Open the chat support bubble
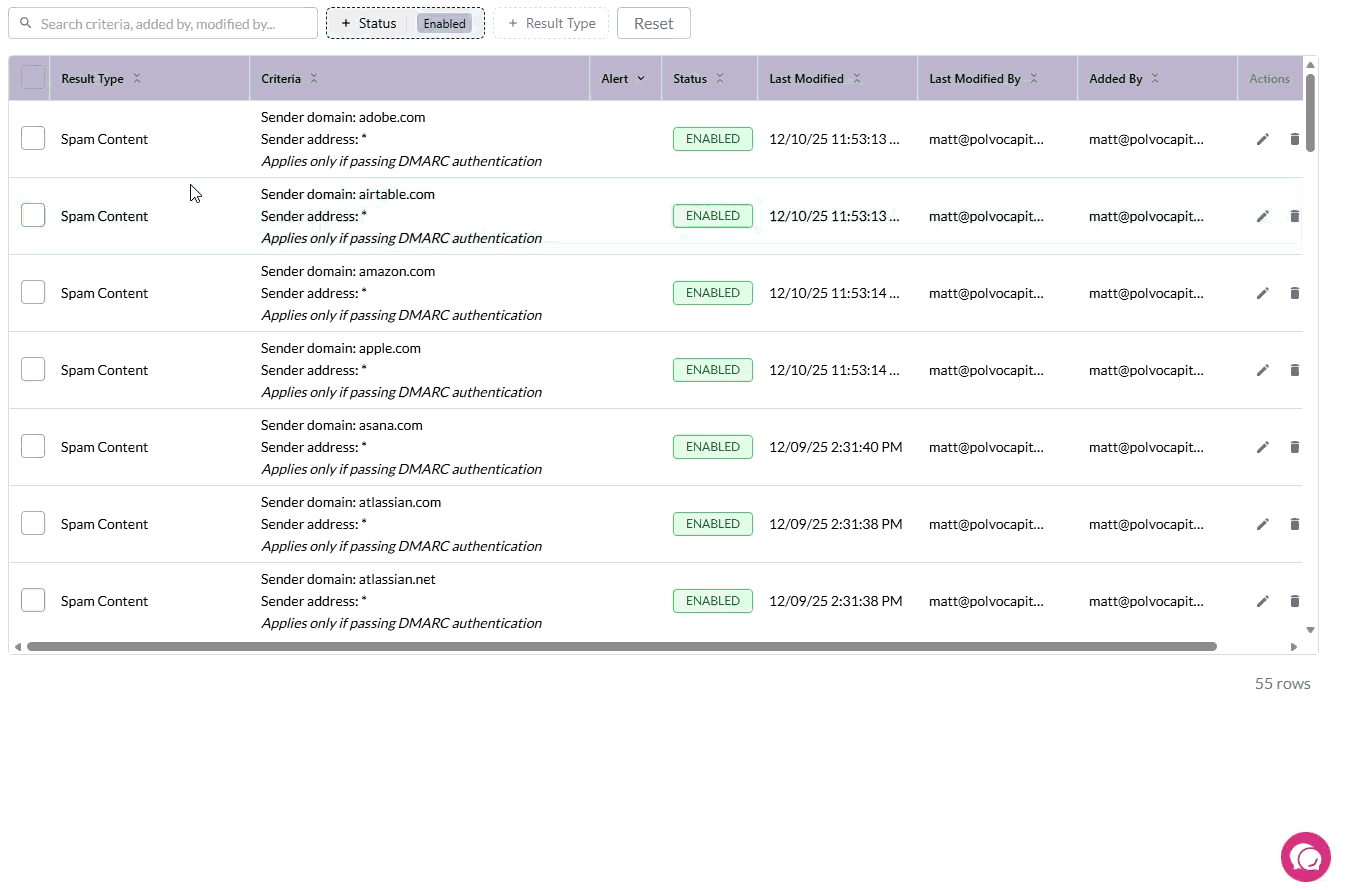The width and height of the screenshot is (1346, 890). pyautogui.click(x=1305, y=857)
